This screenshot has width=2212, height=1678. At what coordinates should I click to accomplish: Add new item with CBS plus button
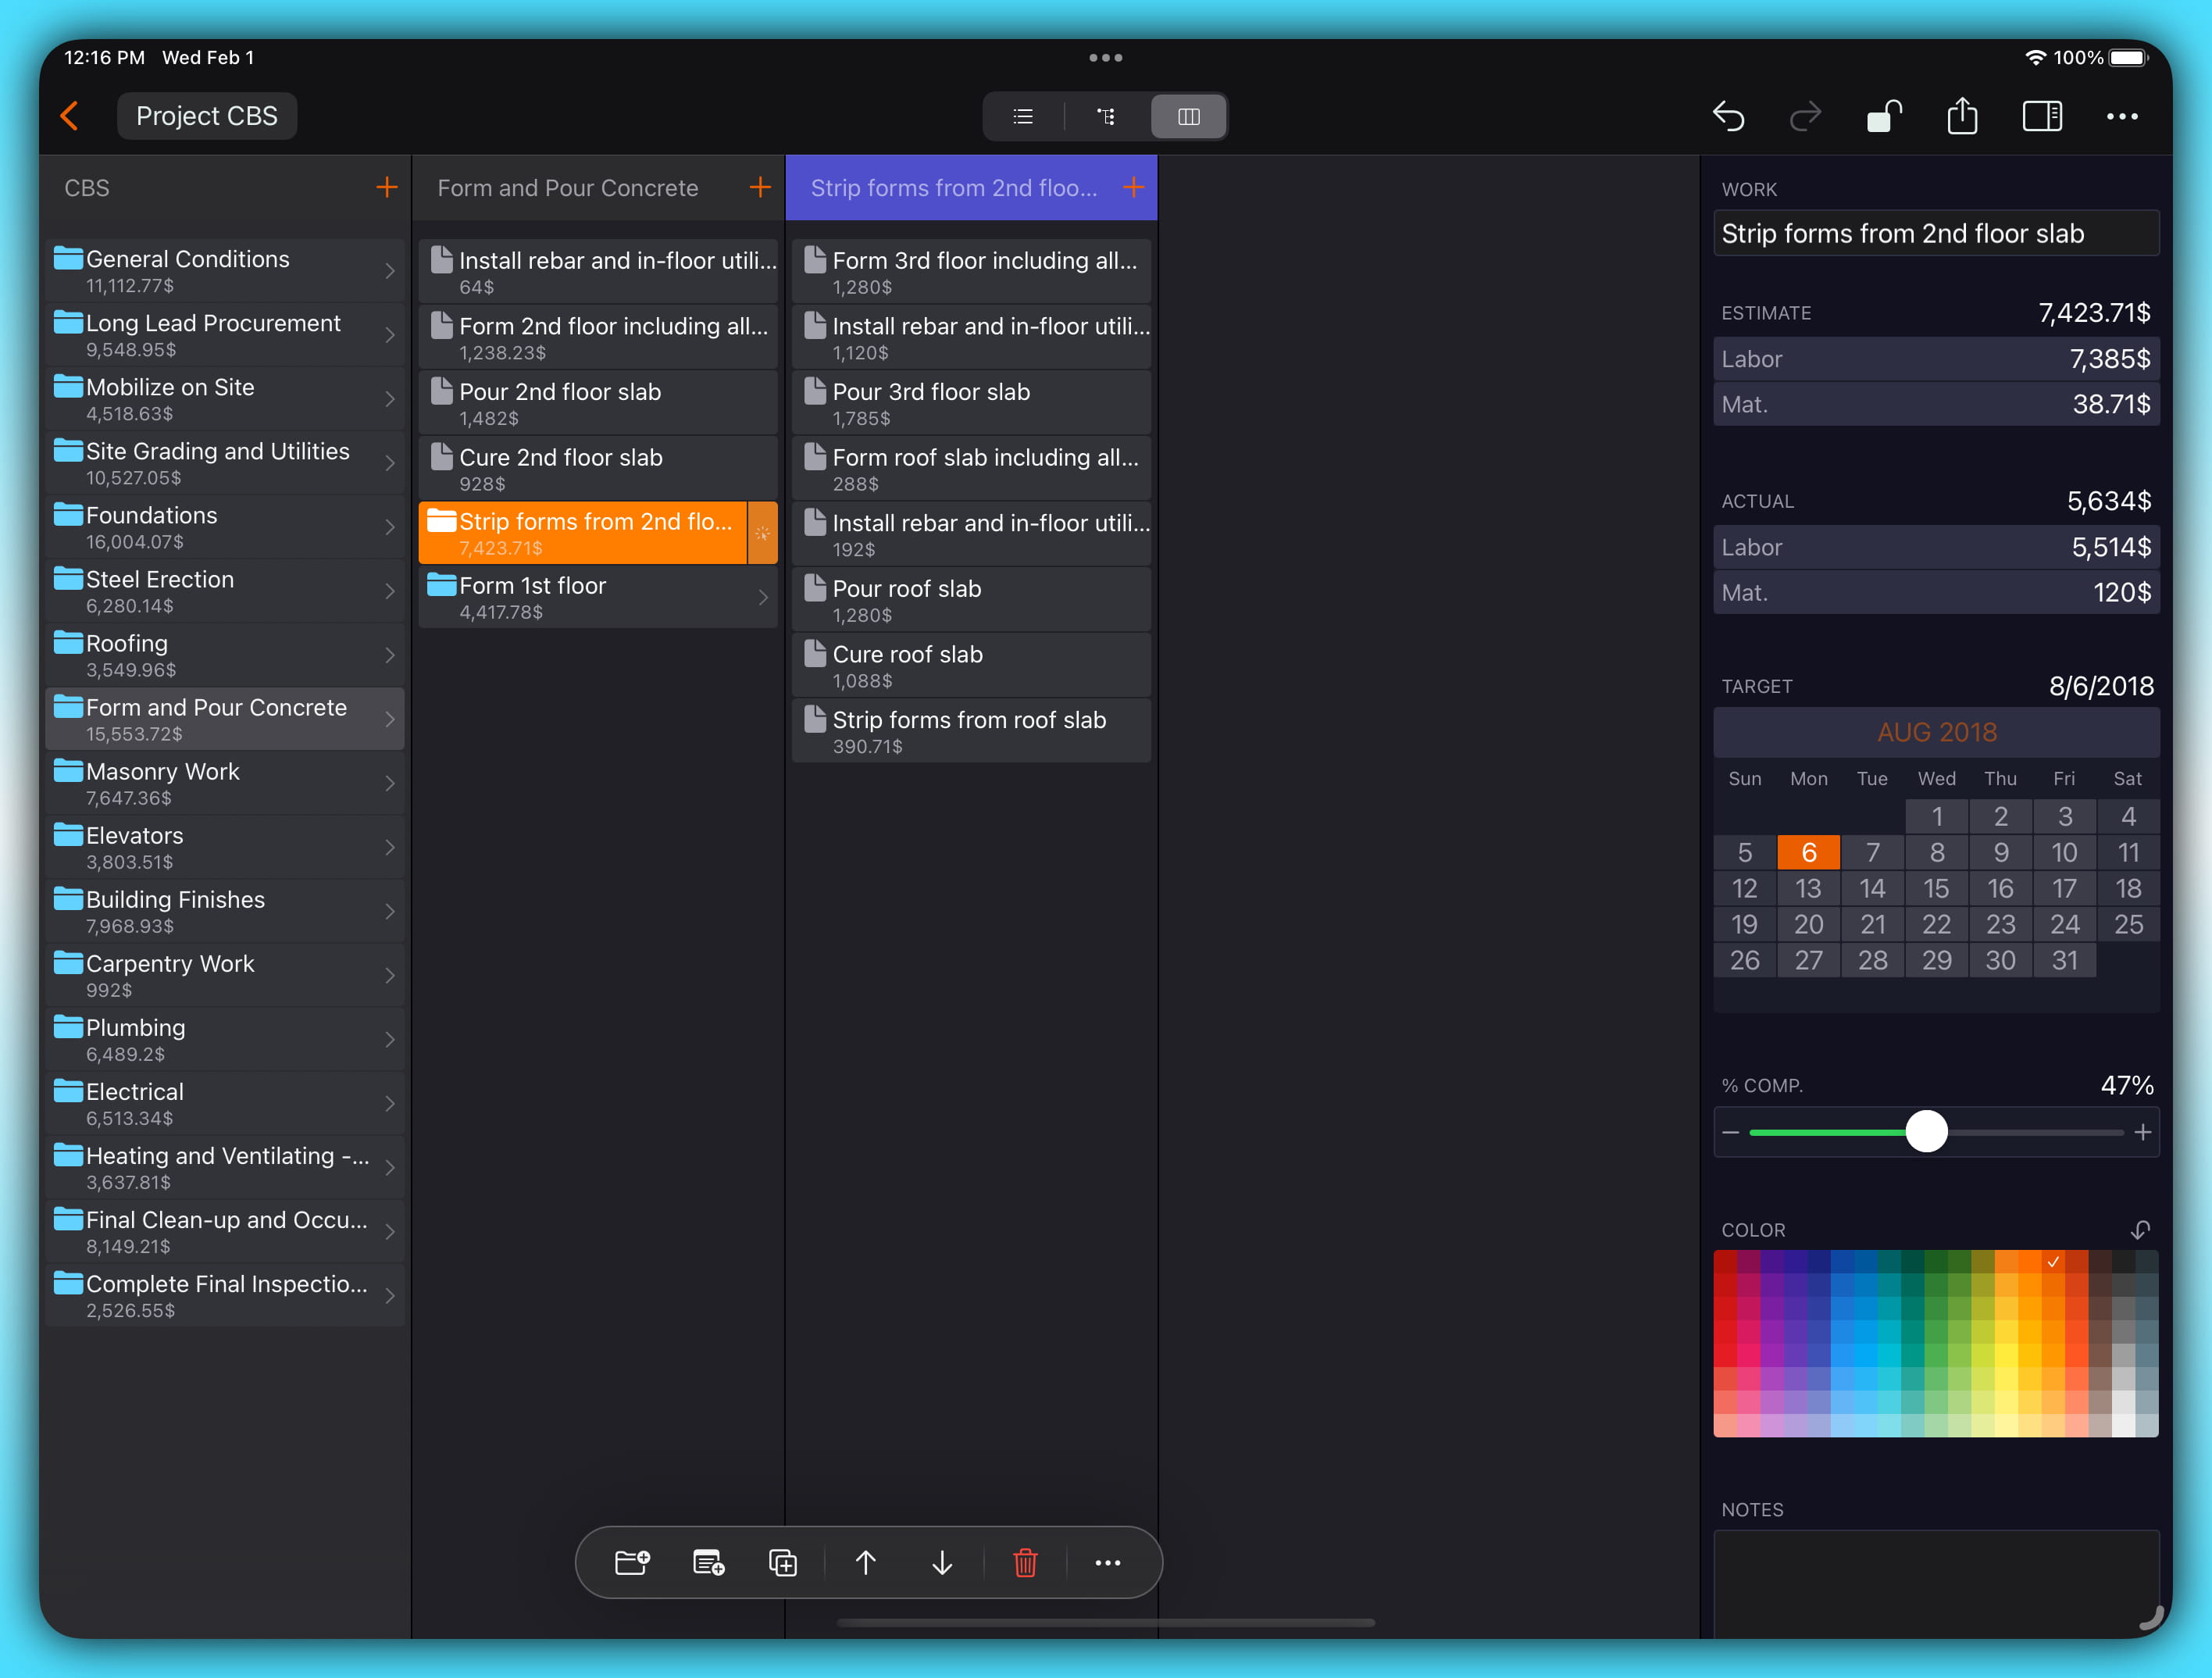(x=386, y=187)
